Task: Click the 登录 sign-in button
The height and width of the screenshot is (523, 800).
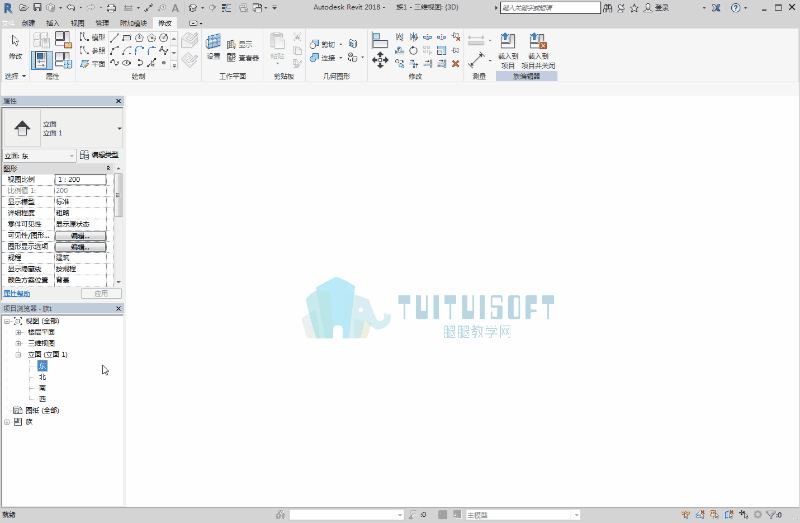Action: (656, 8)
